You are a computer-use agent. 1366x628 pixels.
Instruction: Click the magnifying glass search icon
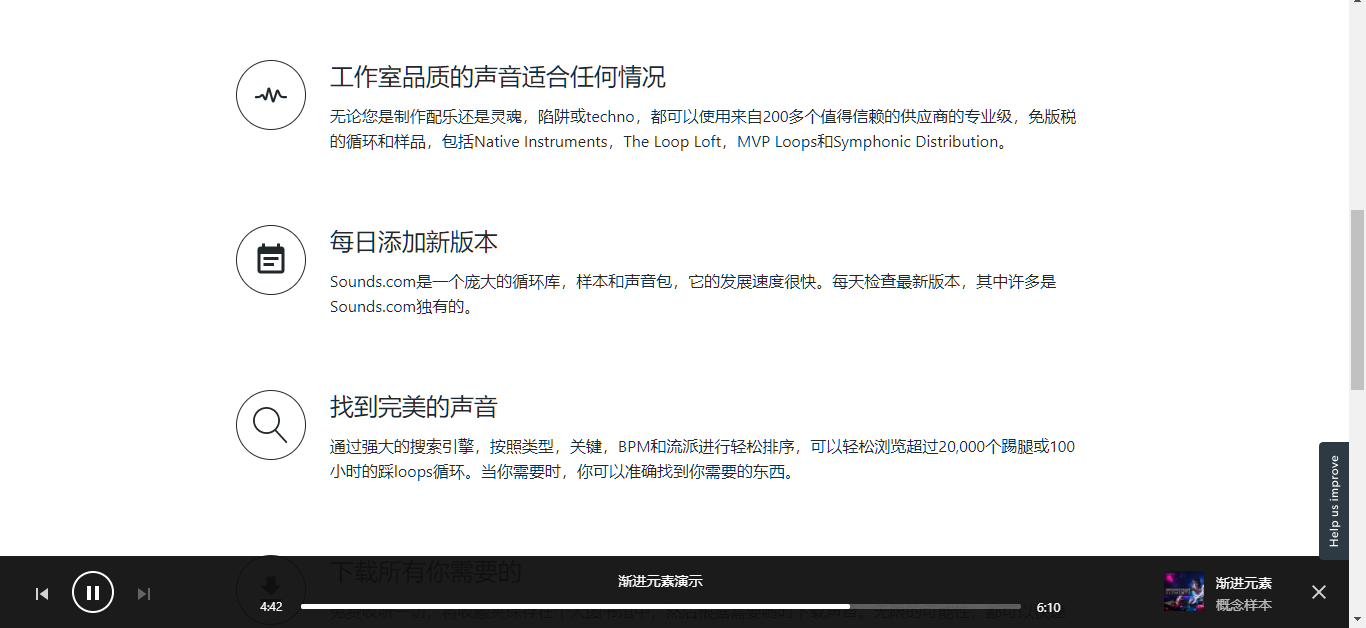tap(270, 424)
